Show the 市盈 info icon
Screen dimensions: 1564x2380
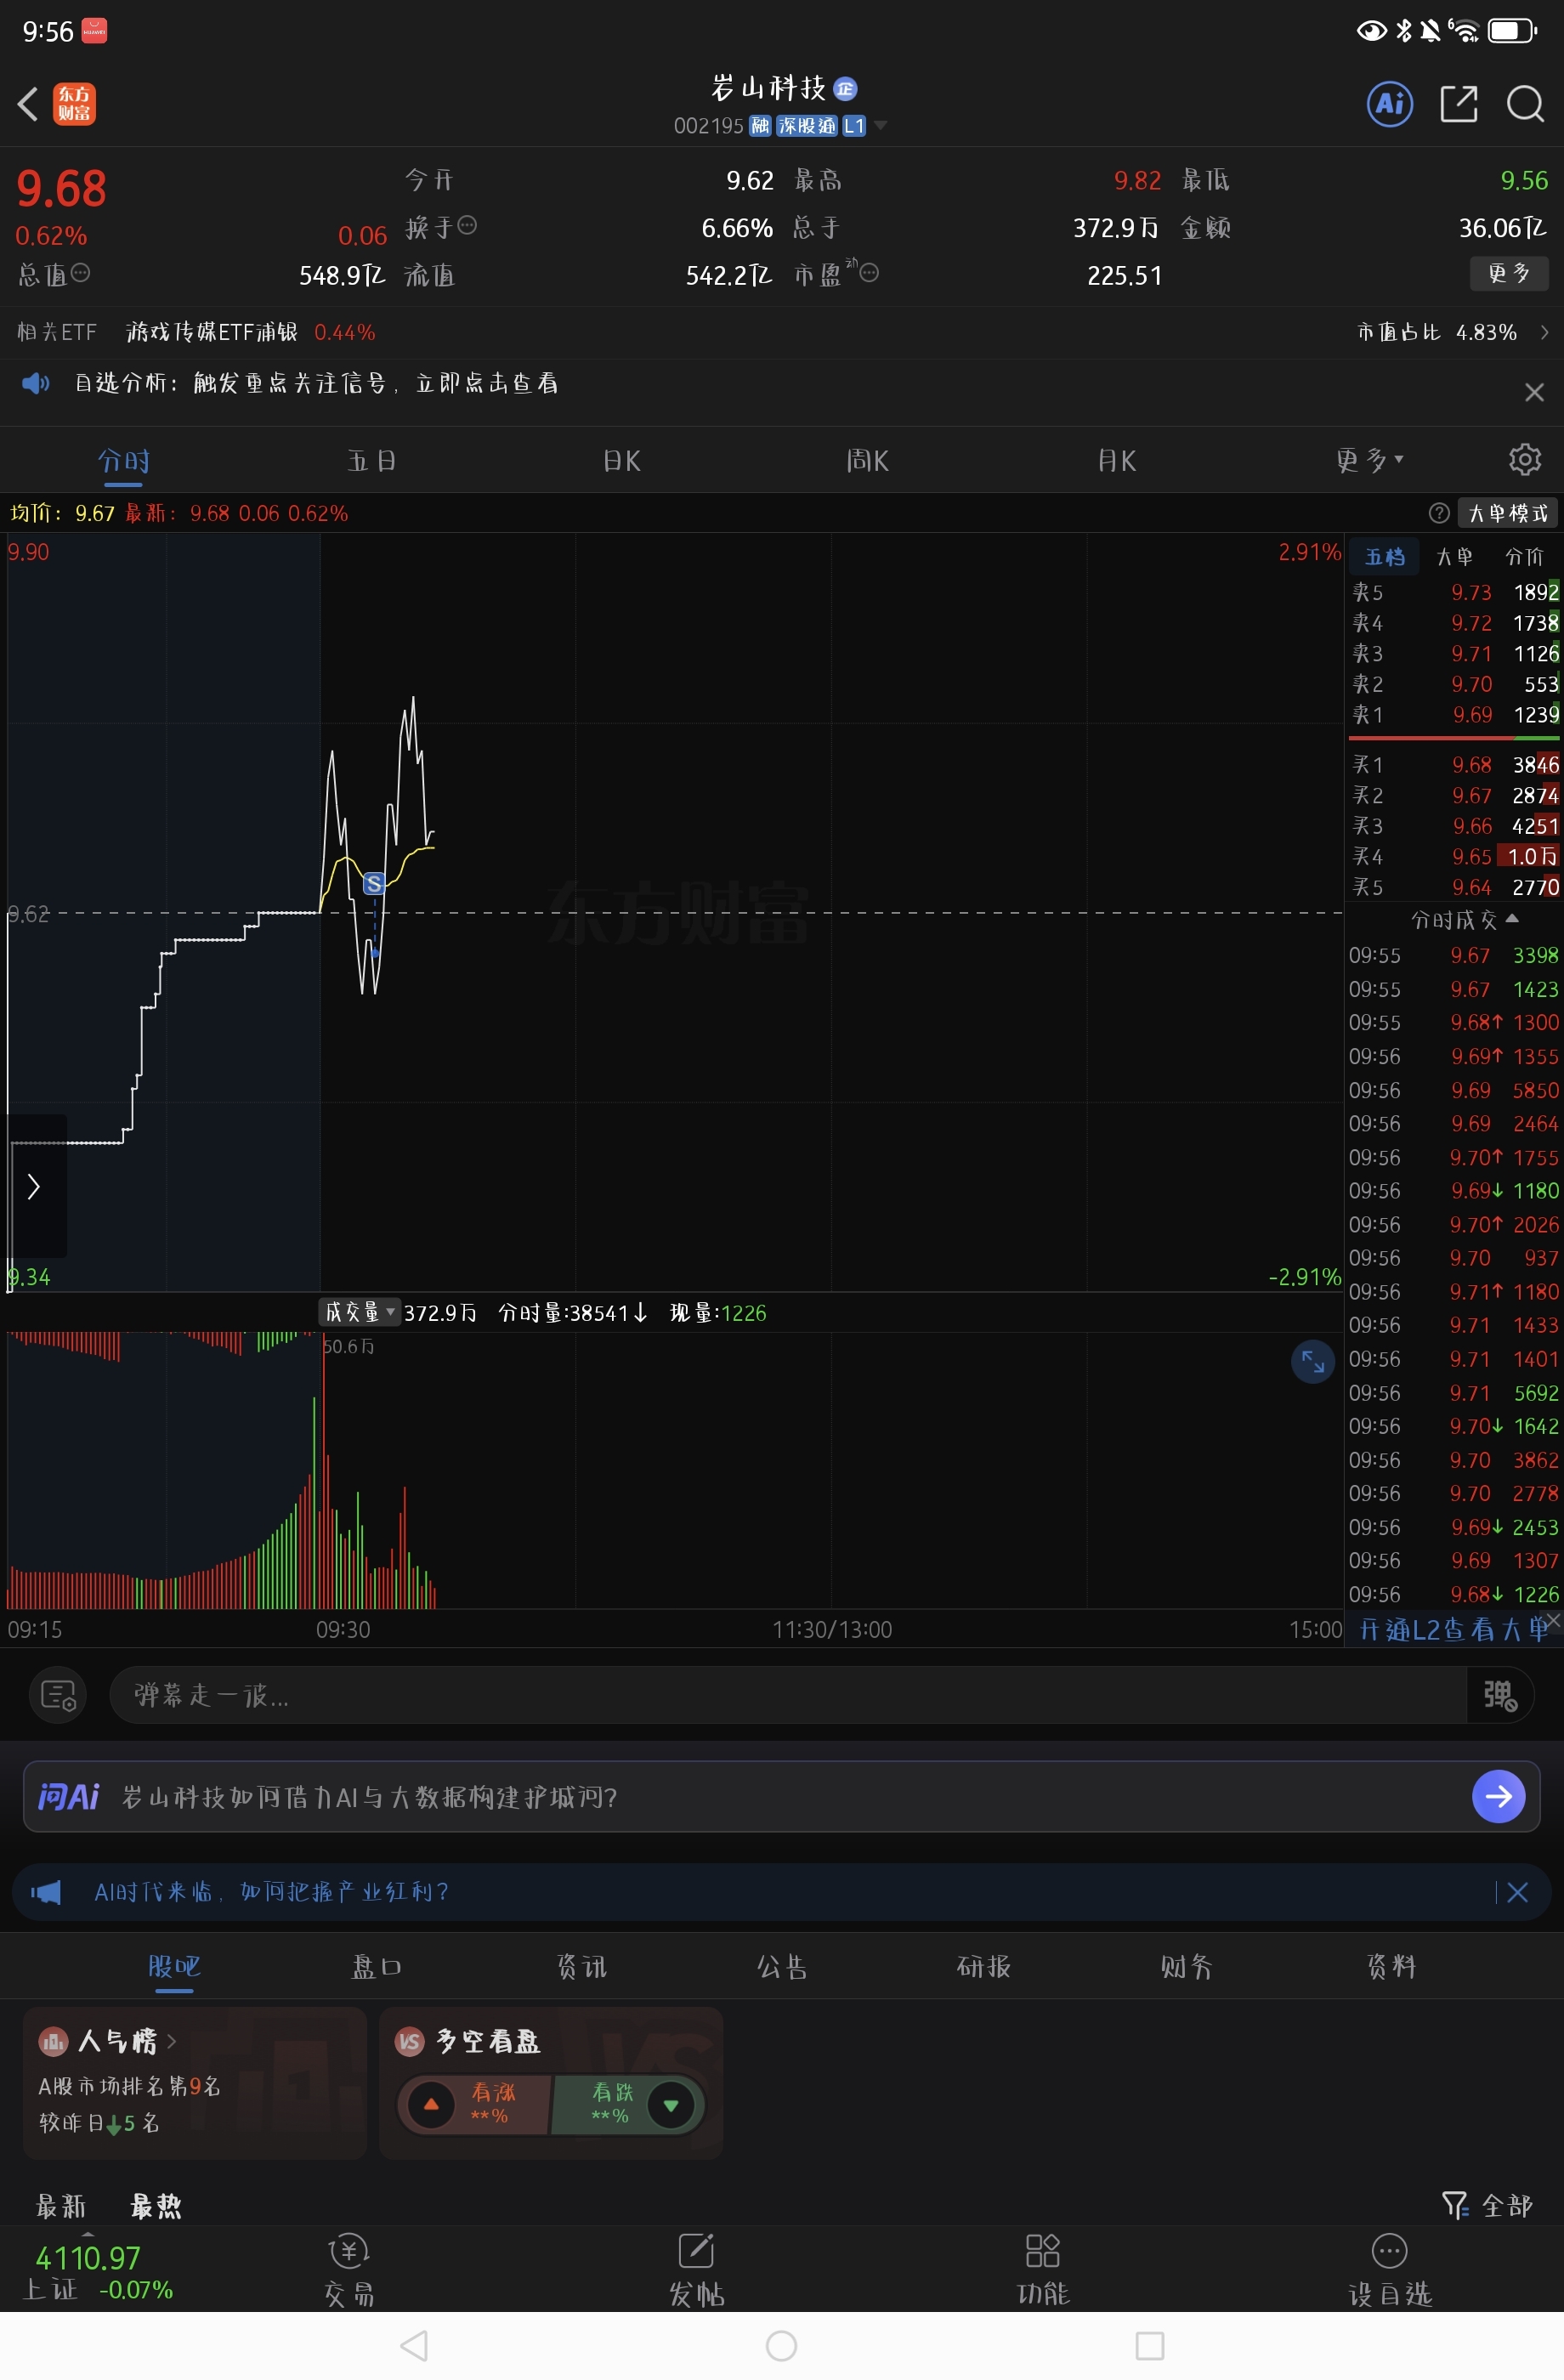click(x=870, y=272)
